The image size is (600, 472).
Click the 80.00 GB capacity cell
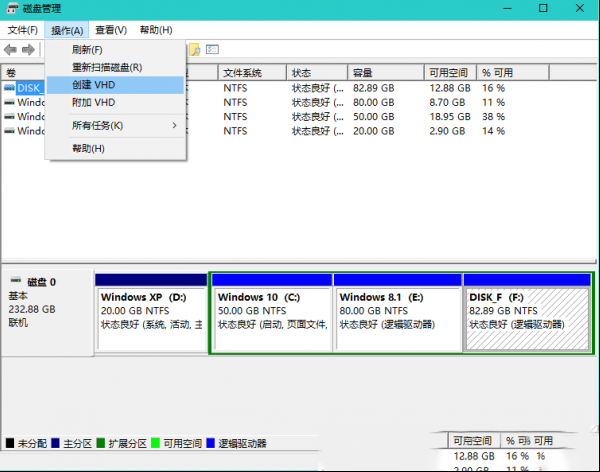point(373,103)
